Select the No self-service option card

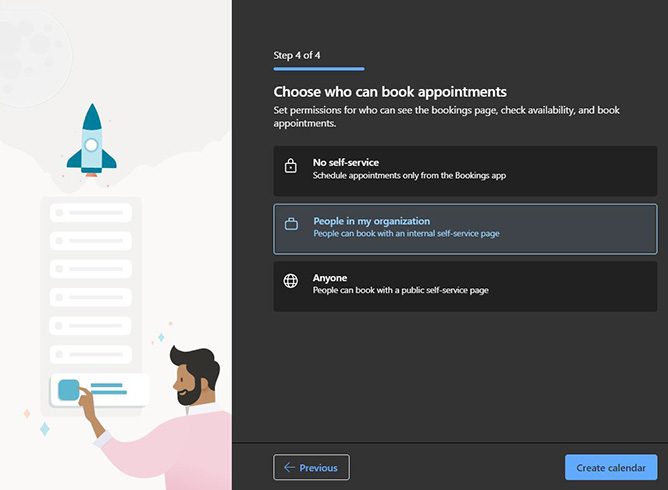click(x=465, y=171)
